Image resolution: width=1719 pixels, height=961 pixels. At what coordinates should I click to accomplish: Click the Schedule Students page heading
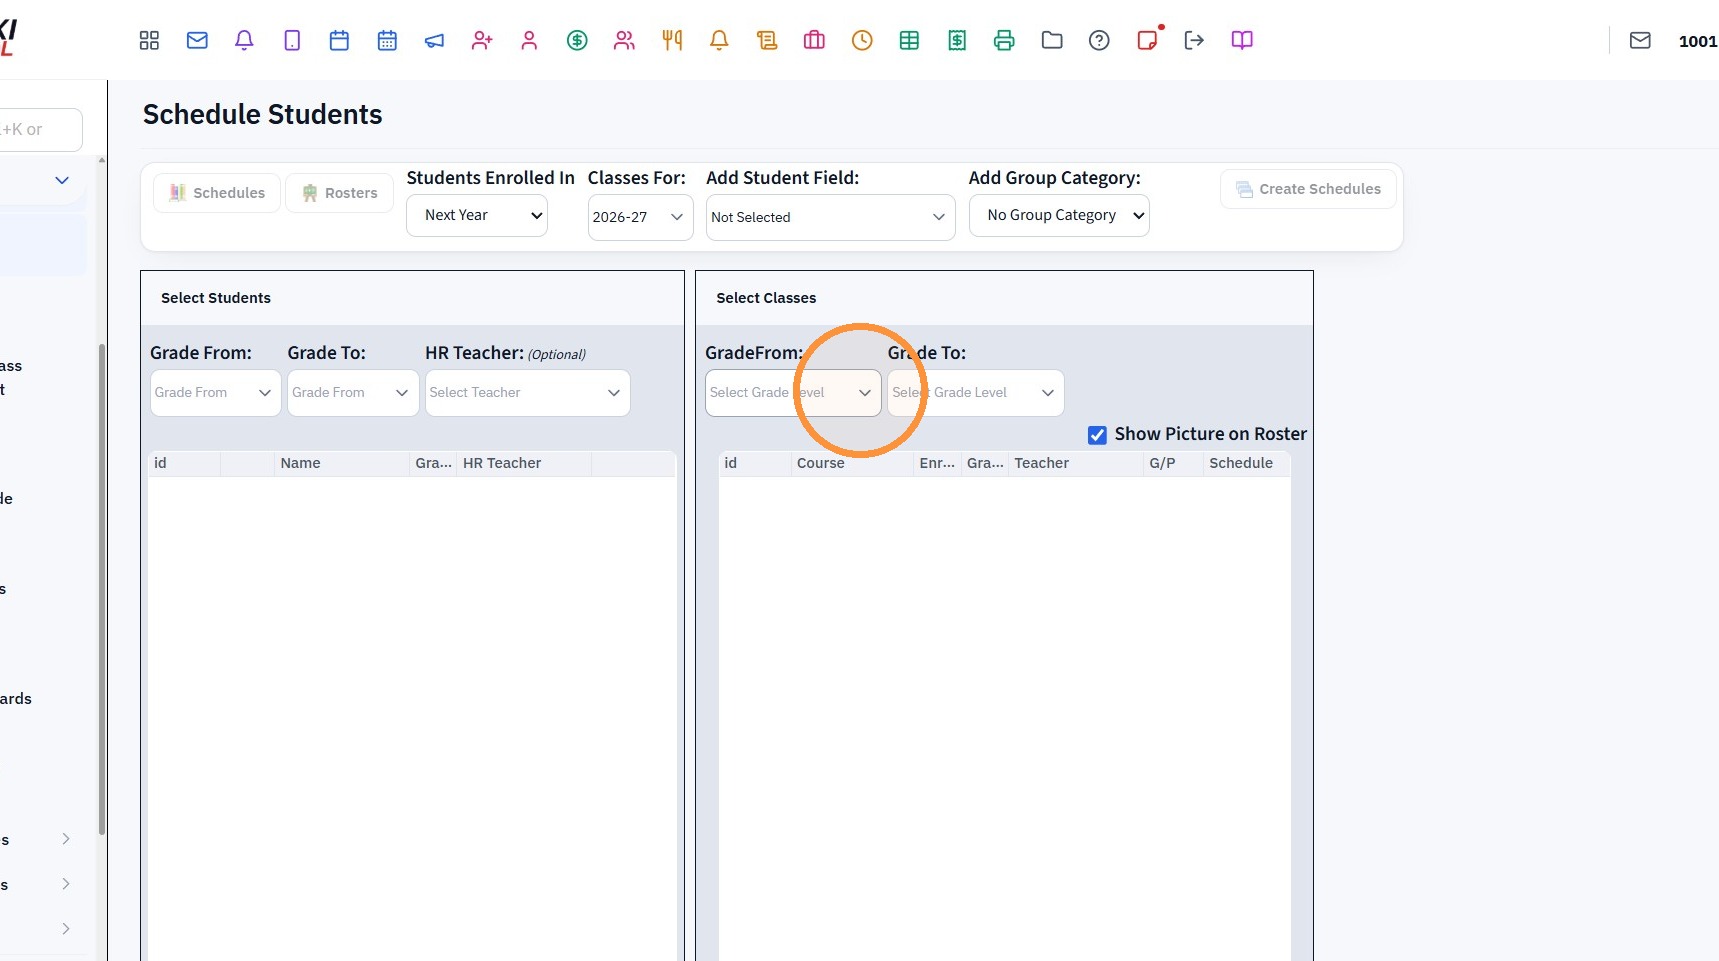tap(262, 115)
